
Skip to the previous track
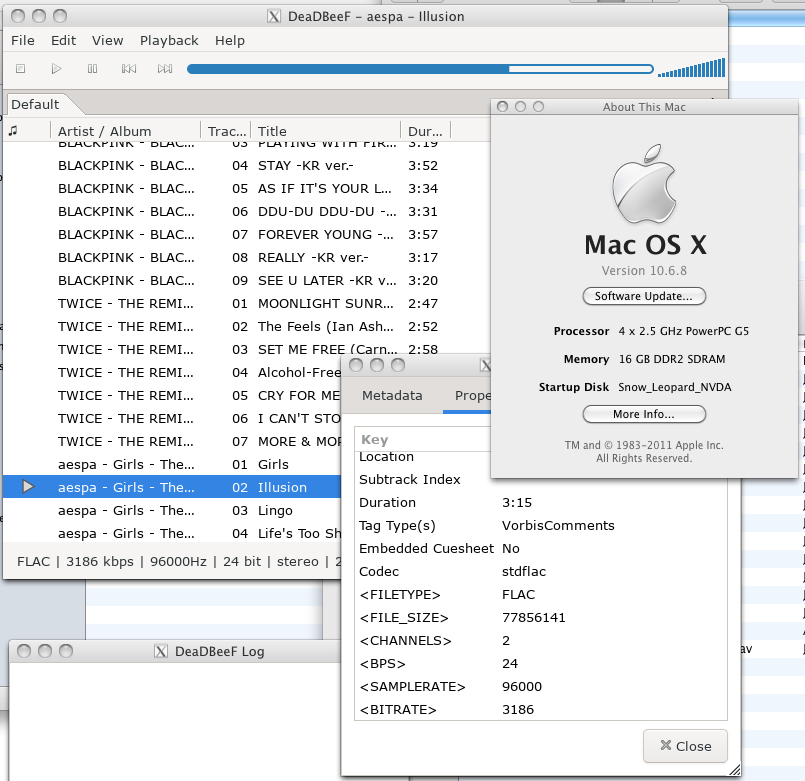click(128, 69)
